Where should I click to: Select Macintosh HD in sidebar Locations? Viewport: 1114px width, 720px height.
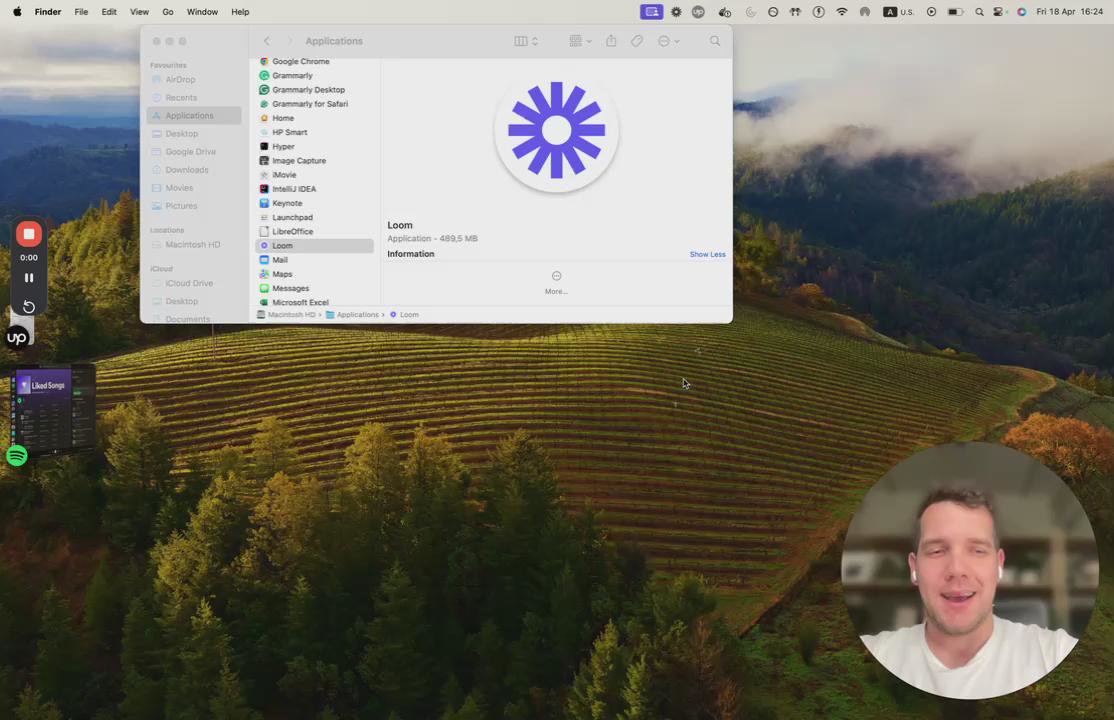click(194, 245)
